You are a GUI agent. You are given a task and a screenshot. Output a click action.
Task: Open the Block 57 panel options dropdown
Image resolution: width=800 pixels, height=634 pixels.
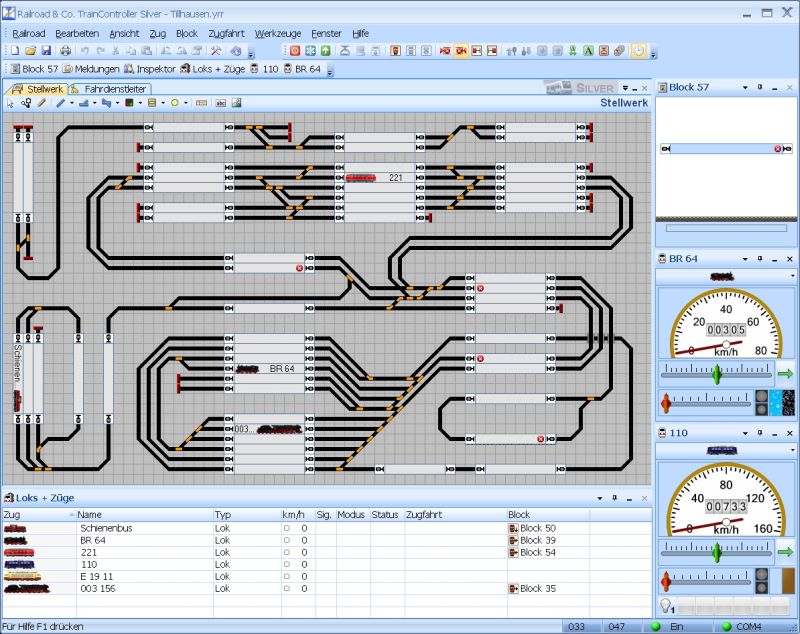pyautogui.click(x=745, y=88)
